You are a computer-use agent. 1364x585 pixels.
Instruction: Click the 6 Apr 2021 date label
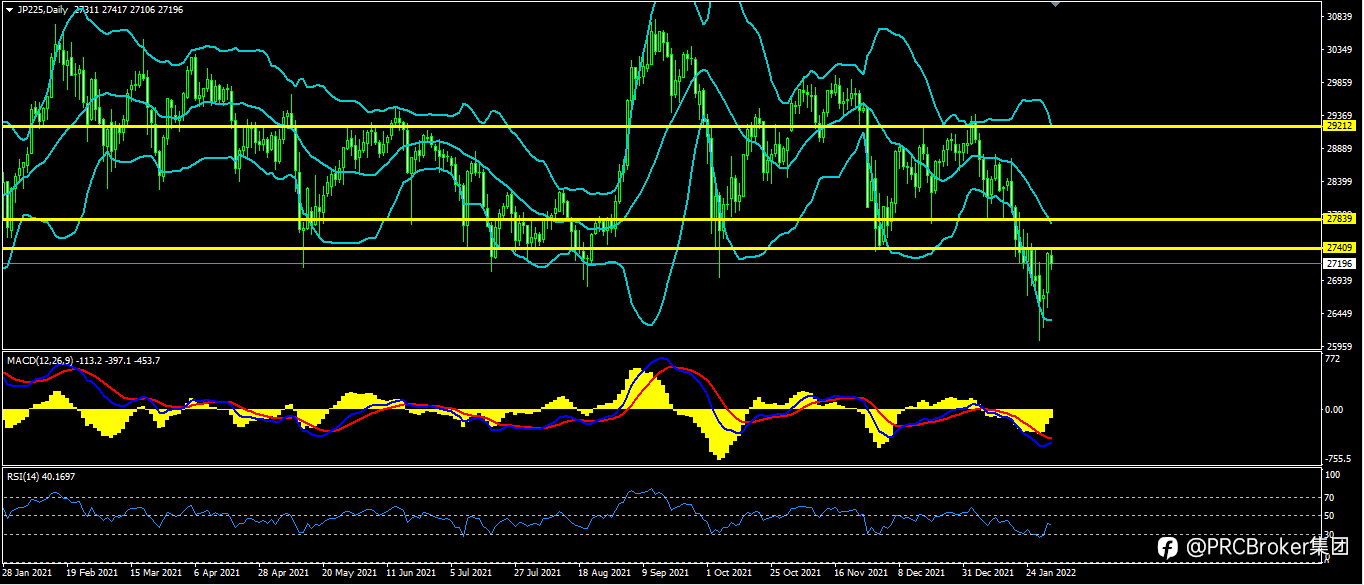[217, 574]
